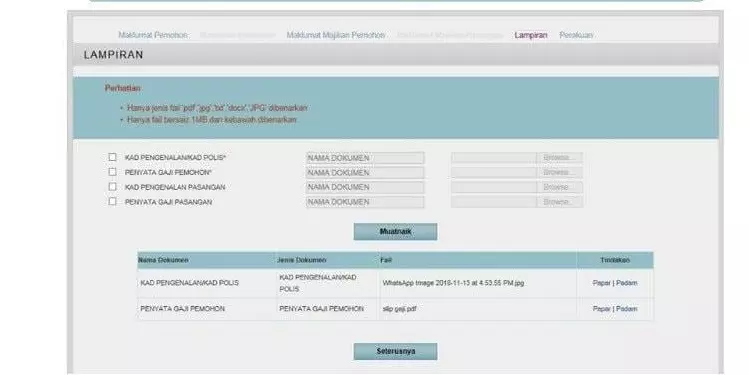Switch to the Lampiran tab
Screen dimensions: 749x375
pos(531,35)
